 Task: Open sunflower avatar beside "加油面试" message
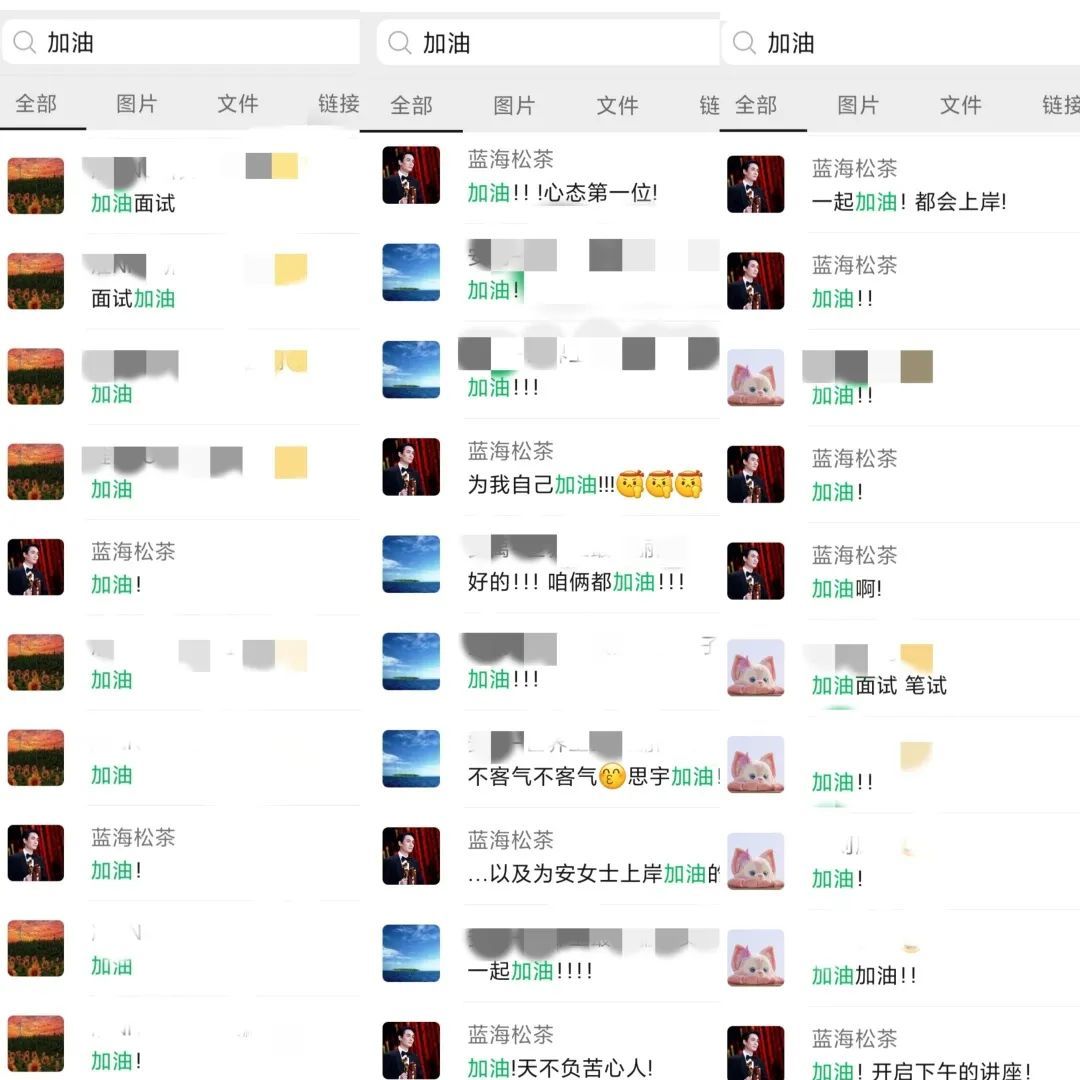[x=36, y=186]
